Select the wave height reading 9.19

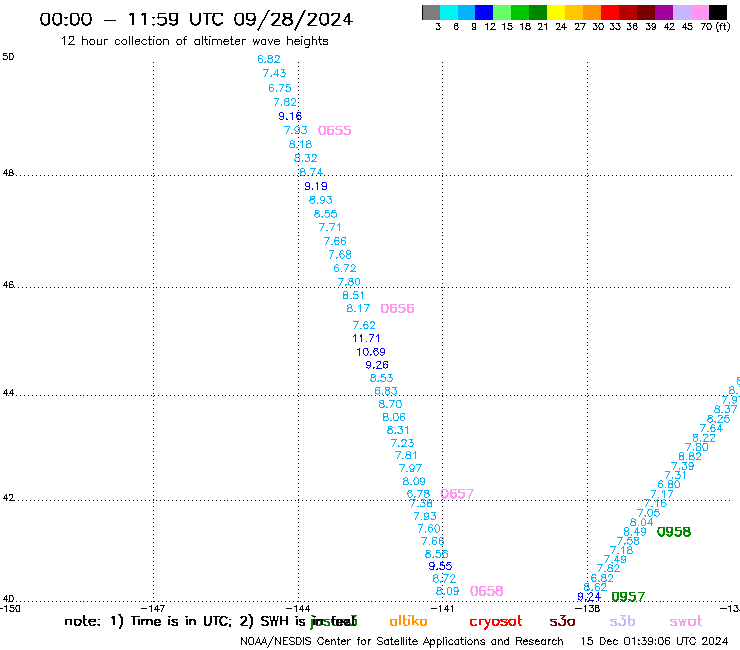click(316, 186)
